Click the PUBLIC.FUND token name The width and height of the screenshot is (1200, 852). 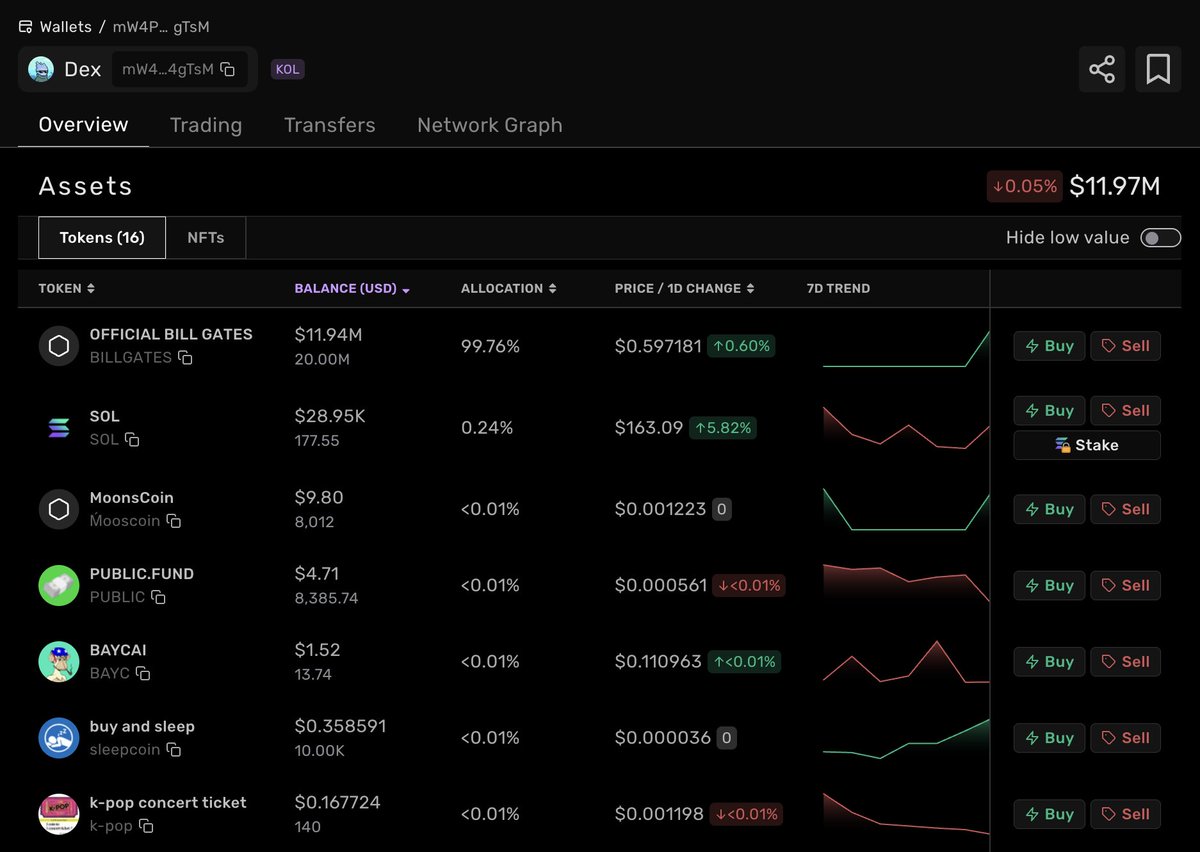(142, 574)
